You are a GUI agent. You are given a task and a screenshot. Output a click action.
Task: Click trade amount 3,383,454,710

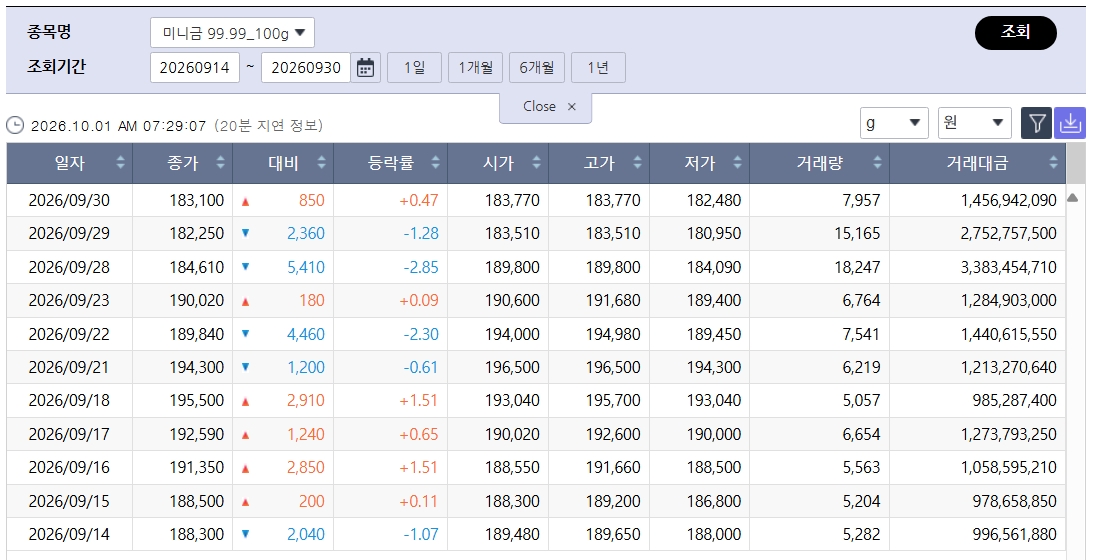click(1009, 267)
